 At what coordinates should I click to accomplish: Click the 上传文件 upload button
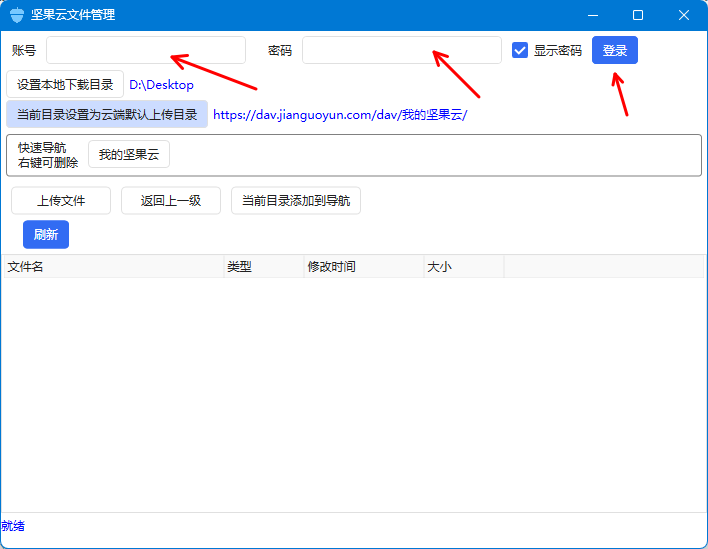pyautogui.click(x=61, y=200)
